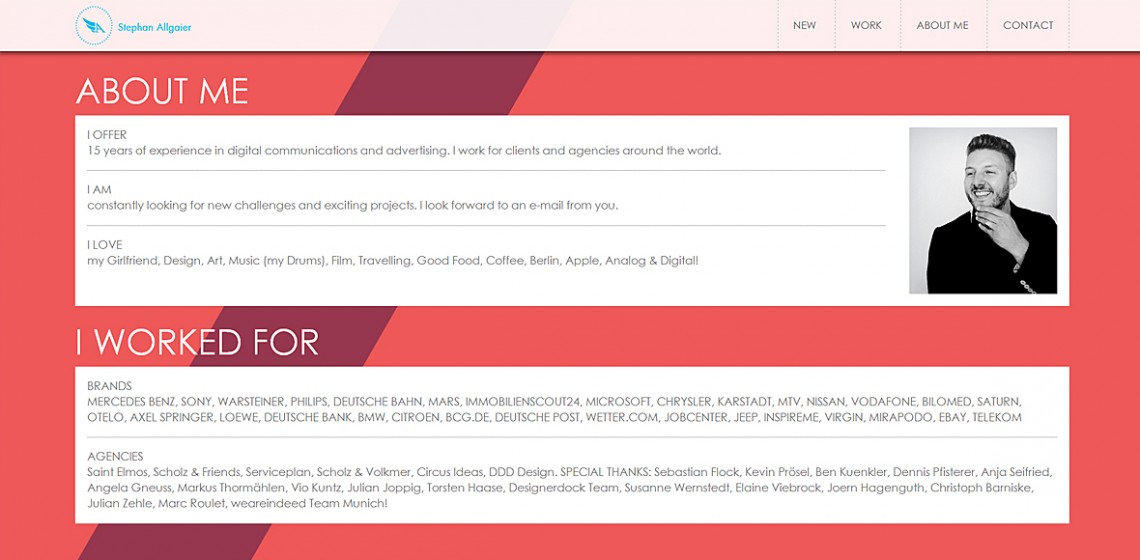
Task: Click the name Julian Zehle
Action: [x=119, y=504]
